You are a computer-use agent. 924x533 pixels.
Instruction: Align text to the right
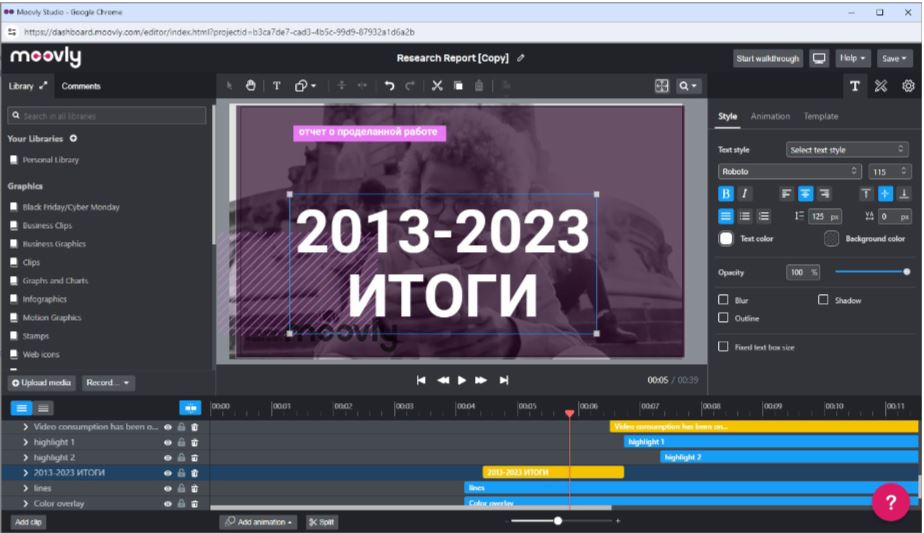(824, 193)
